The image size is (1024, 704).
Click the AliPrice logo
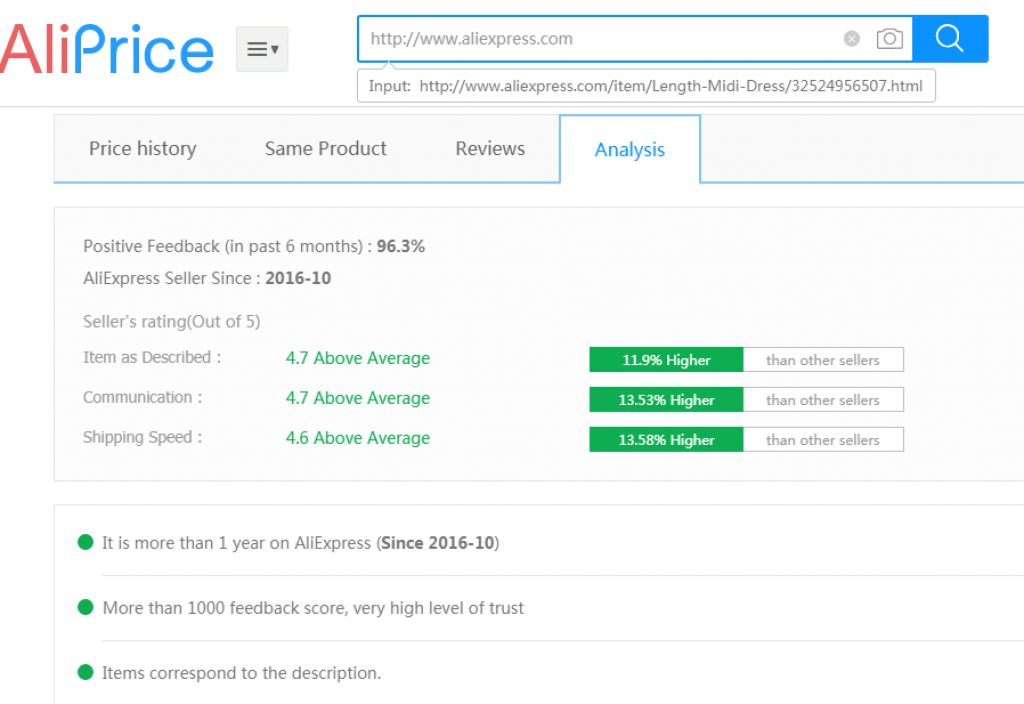(x=107, y=48)
